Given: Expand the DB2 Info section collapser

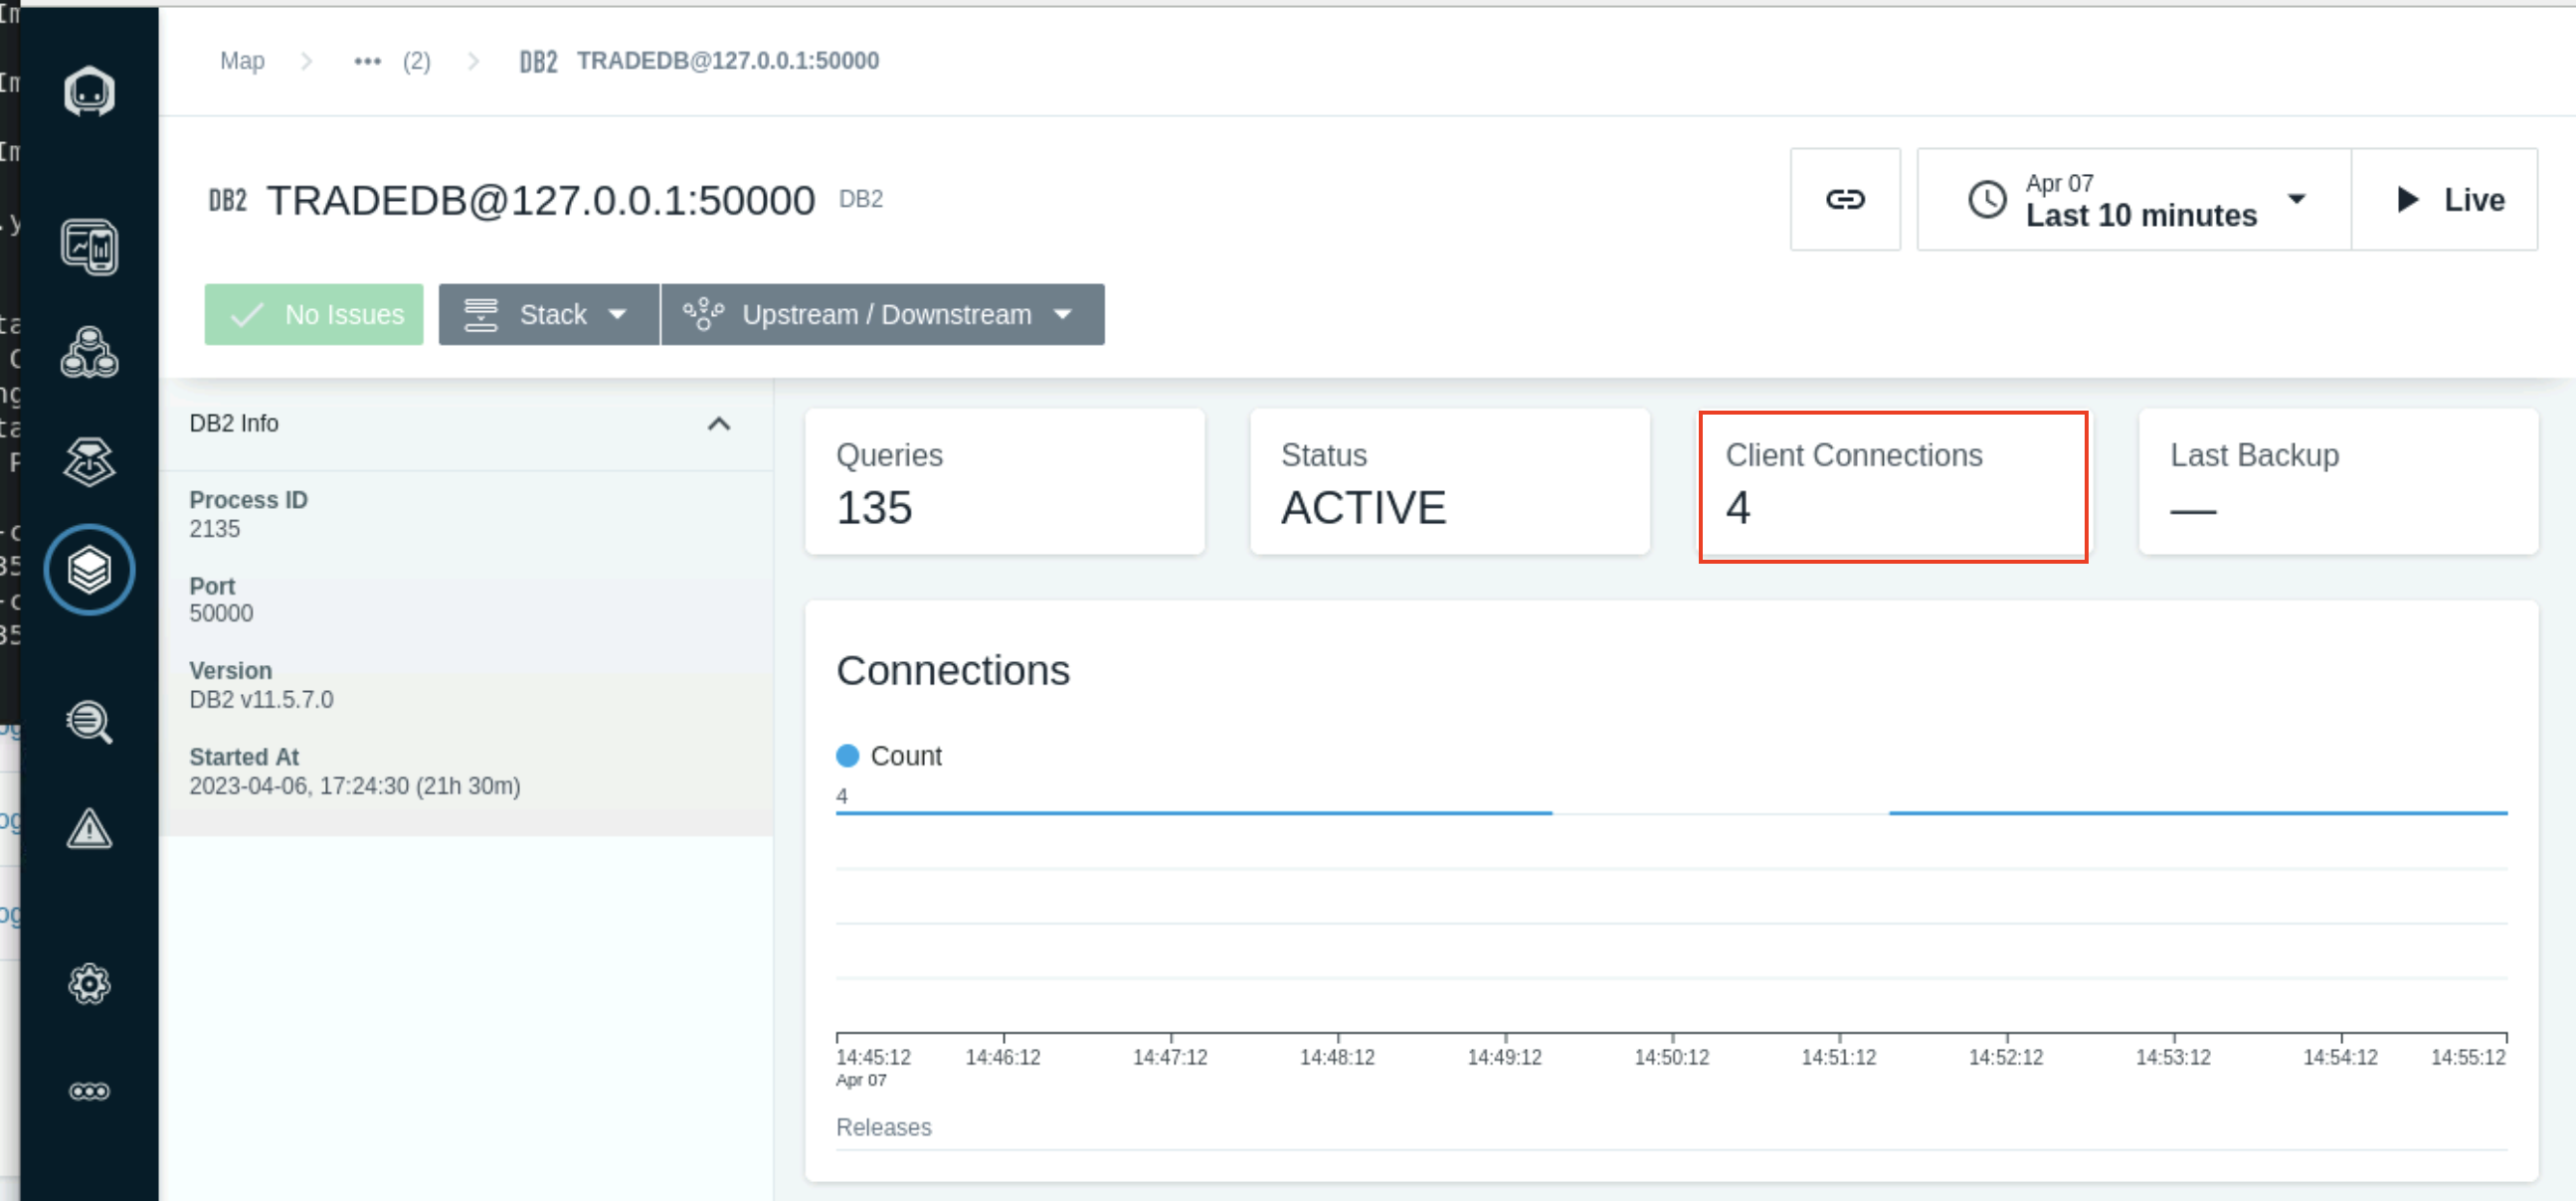Looking at the screenshot, I should tap(719, 424).
